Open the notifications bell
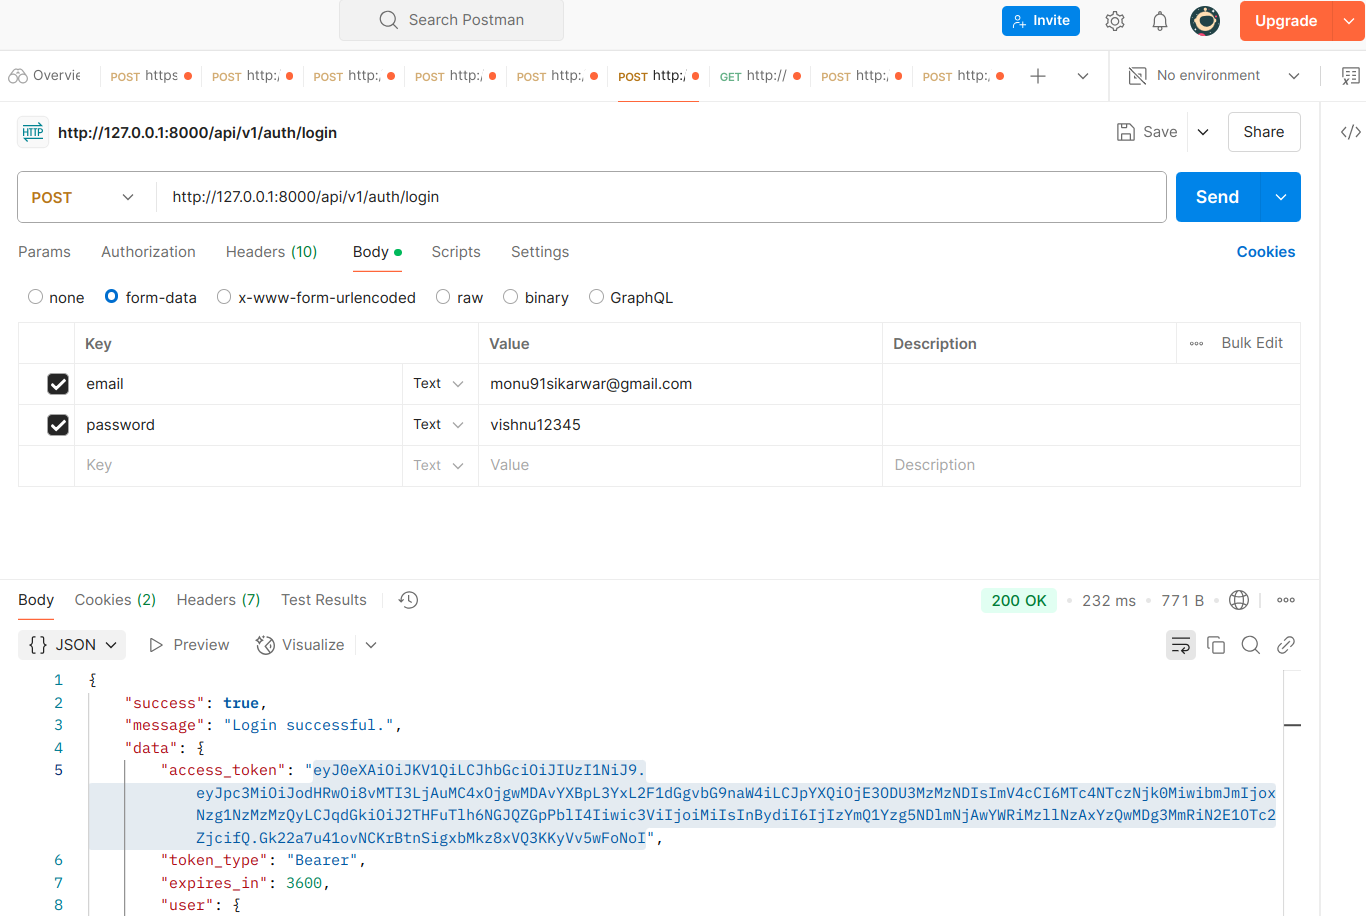1366x916 pixels. click(1160, 21)
